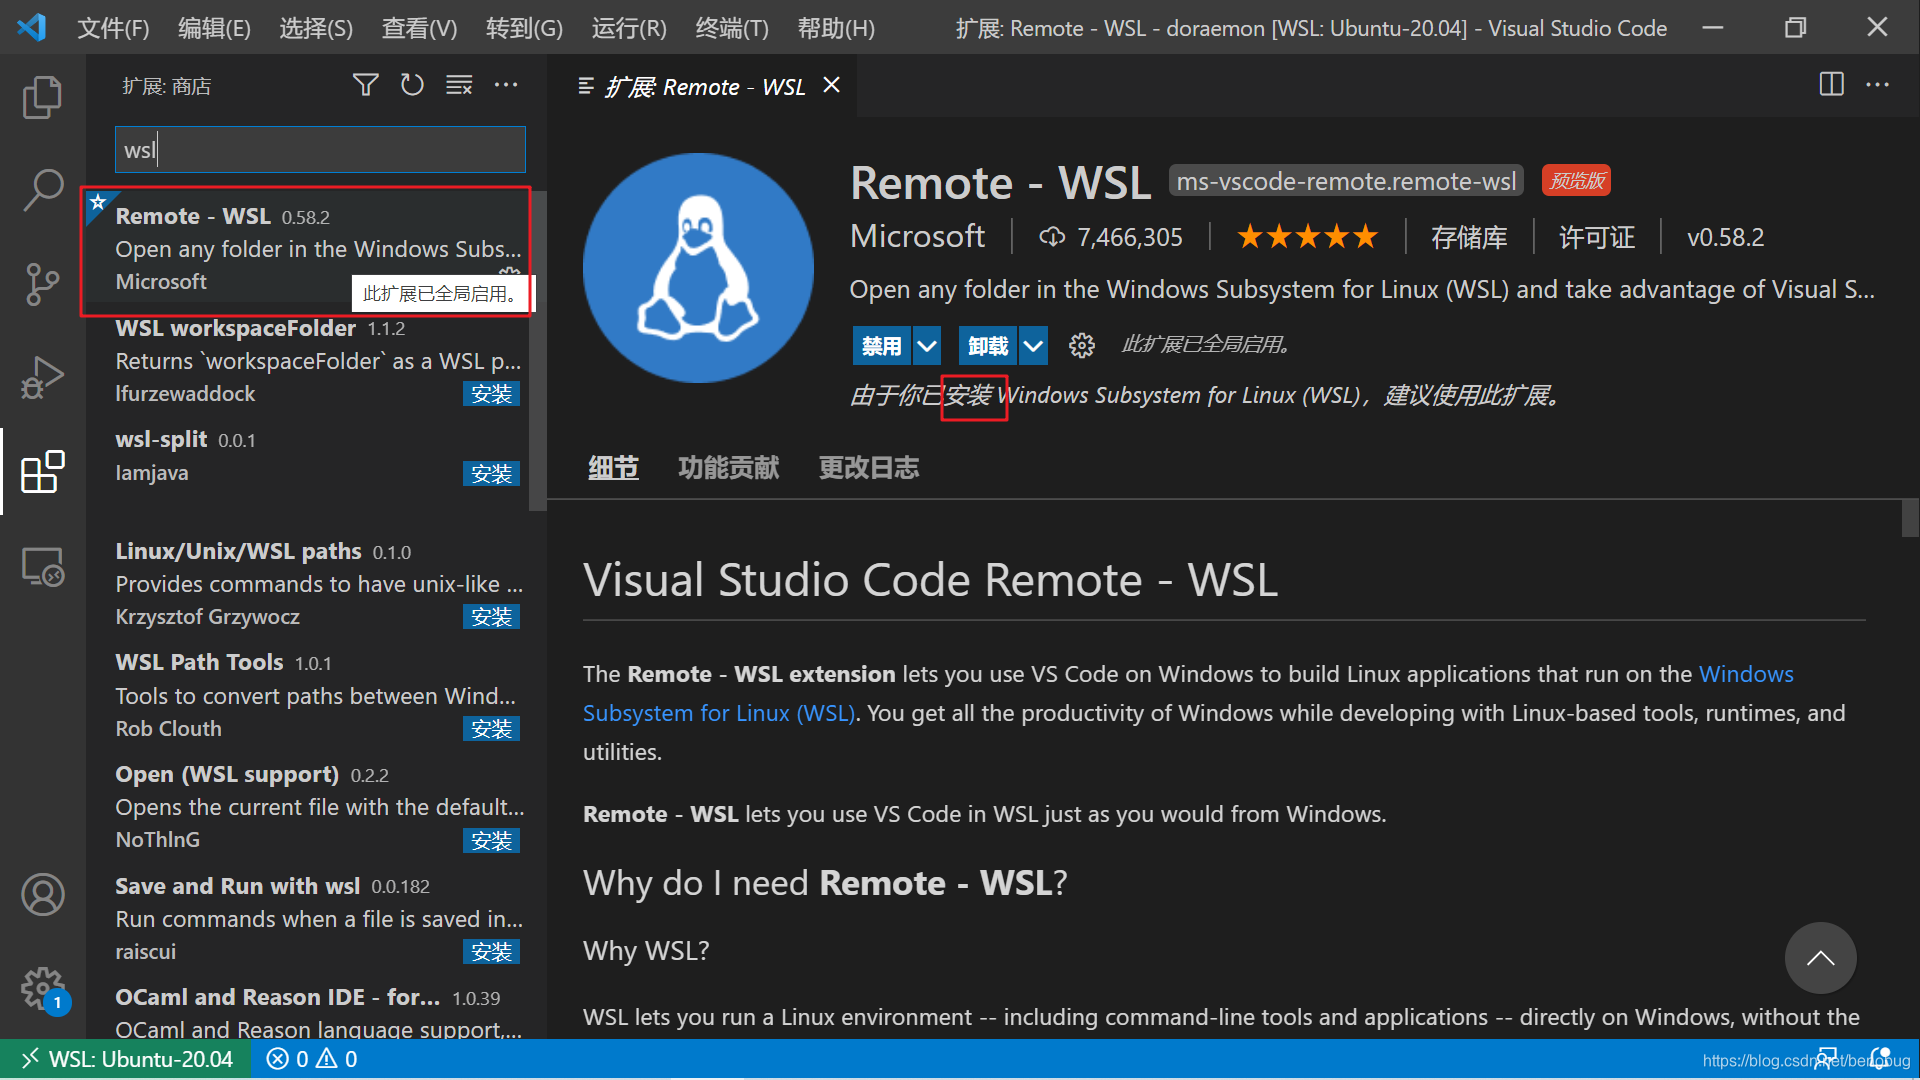The width and height of the screenshot is (1920, 1080).
Task: Click the extension details page scrollbar
Action: click(x=1910, y=518)
